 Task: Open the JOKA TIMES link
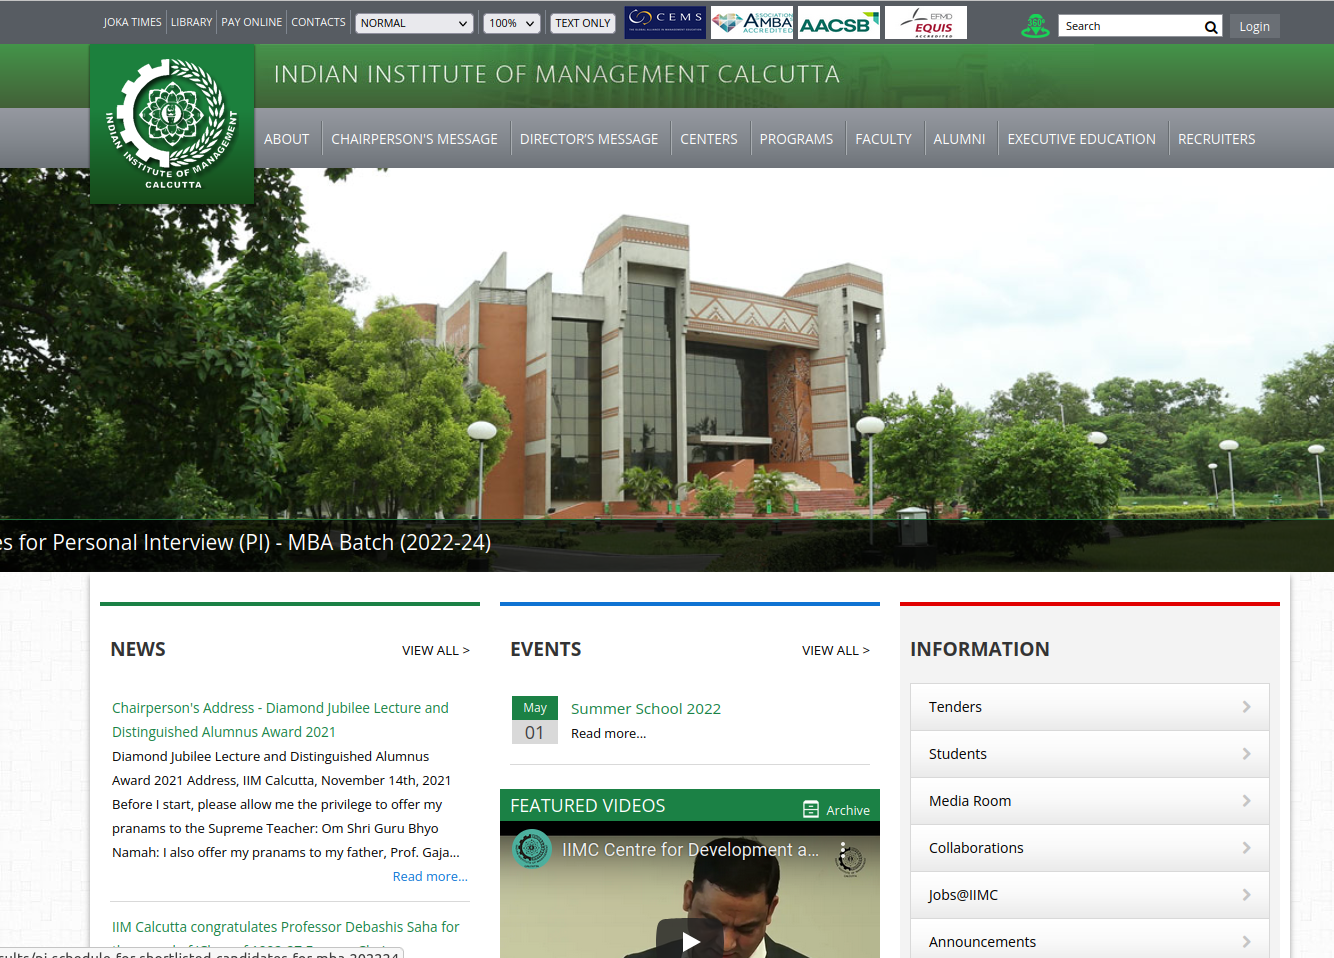point(132,22)
